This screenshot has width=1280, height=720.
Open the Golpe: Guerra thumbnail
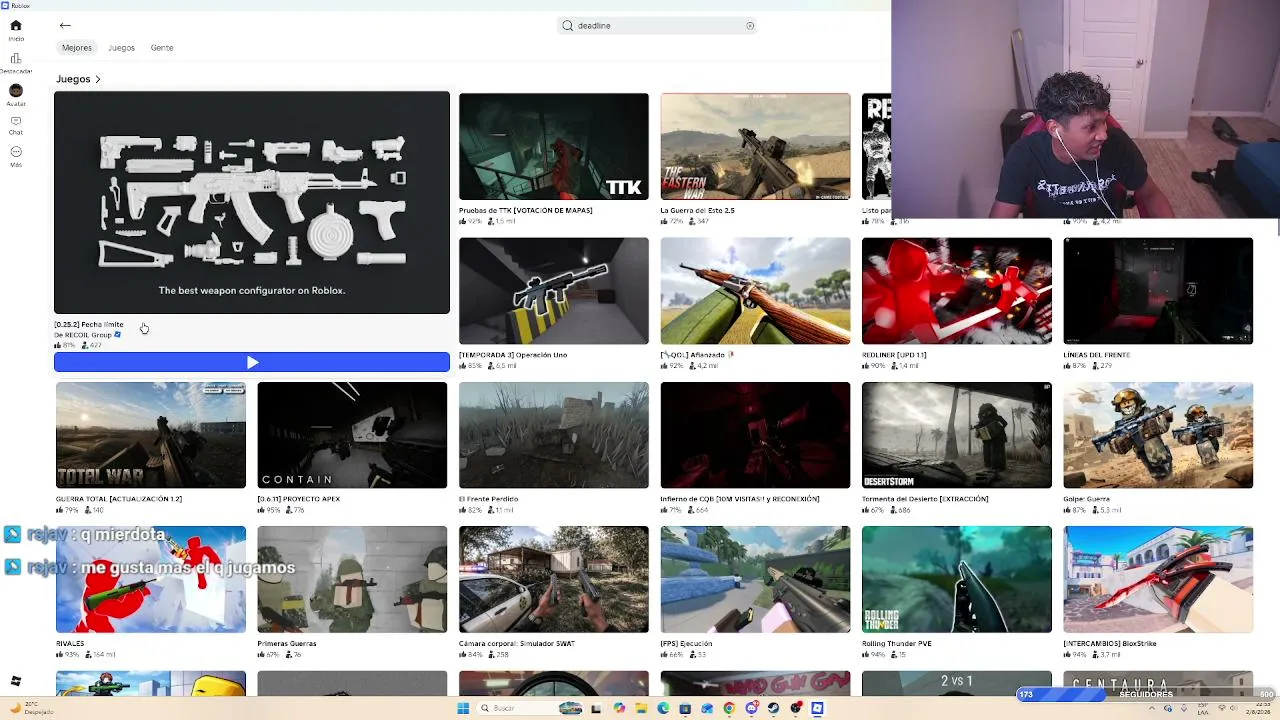coord(1158,435)
